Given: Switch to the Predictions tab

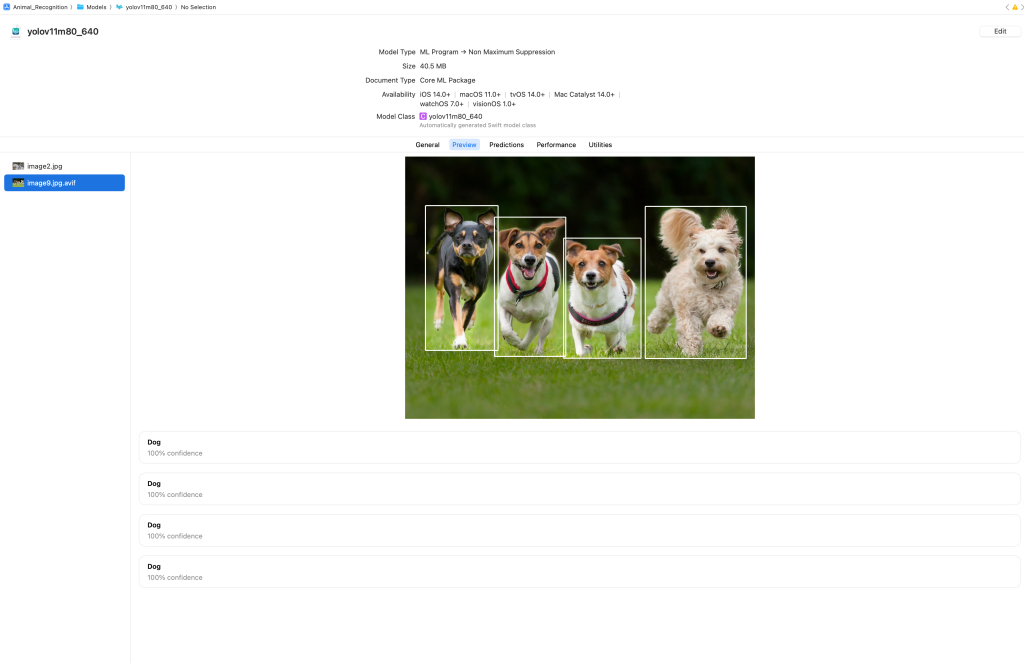Looking at the screenshot, I should click(506, 145).
